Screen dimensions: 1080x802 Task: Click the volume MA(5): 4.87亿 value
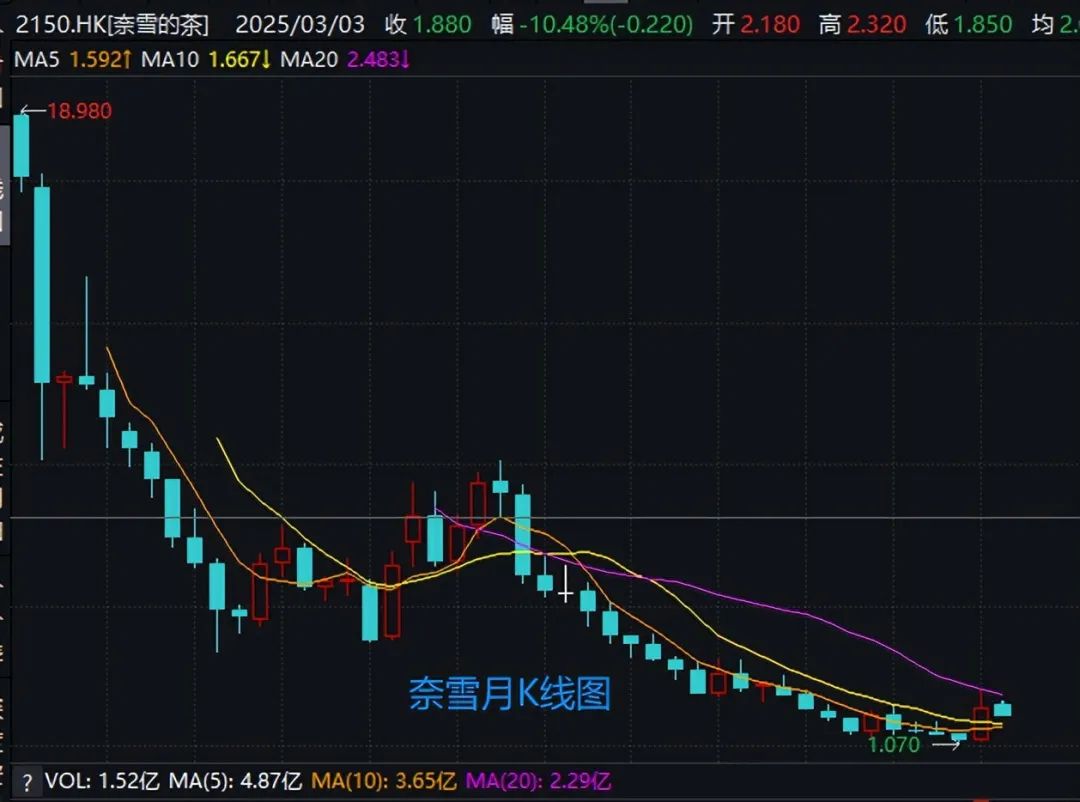pyautogui.click(x=236, y=781)
